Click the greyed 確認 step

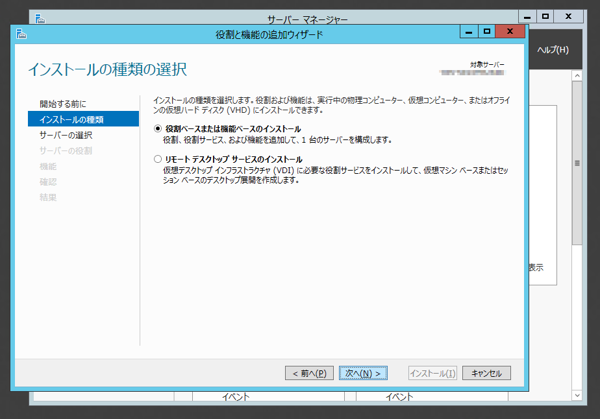[x=48, y=182]
